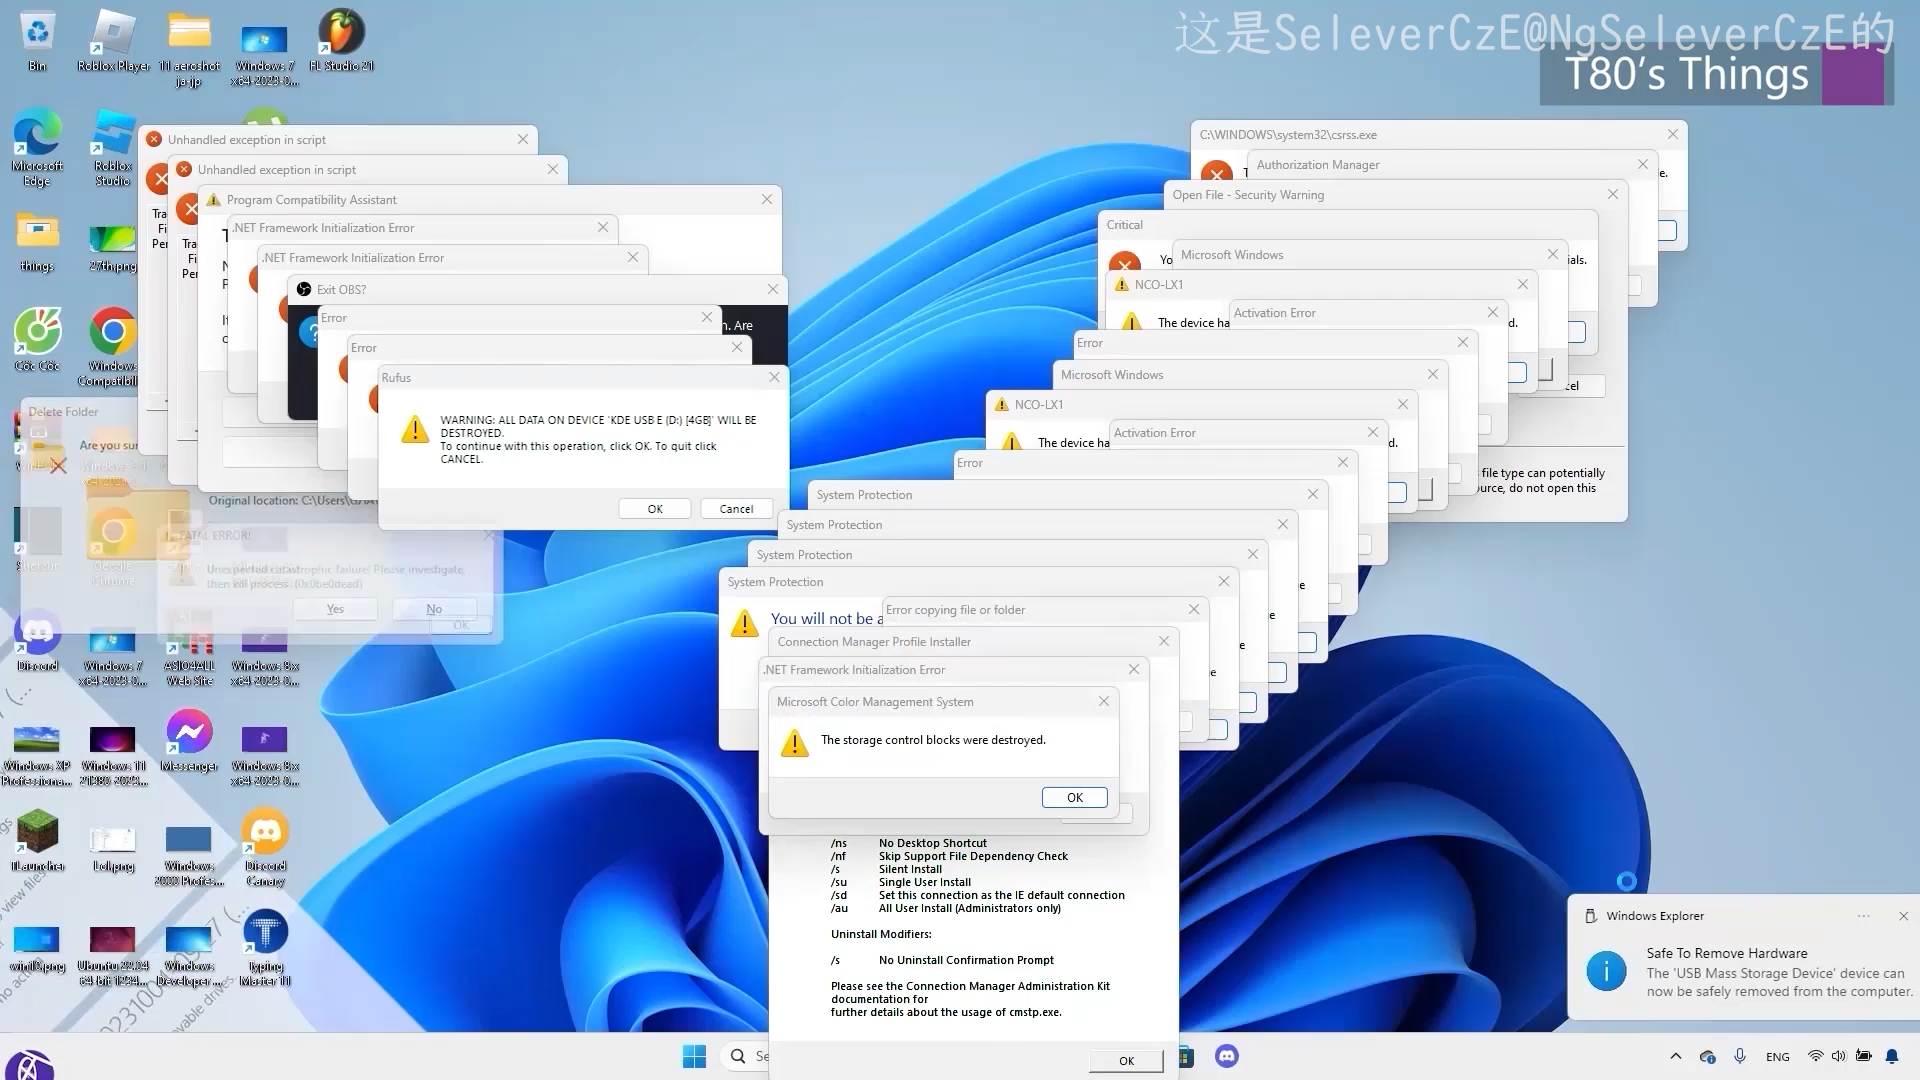This screenshot has height=1080, width=1920.
Task: Launch the TLauncher Minecraft shortcut
Action: pyautogui.click(x=37, y=840)
